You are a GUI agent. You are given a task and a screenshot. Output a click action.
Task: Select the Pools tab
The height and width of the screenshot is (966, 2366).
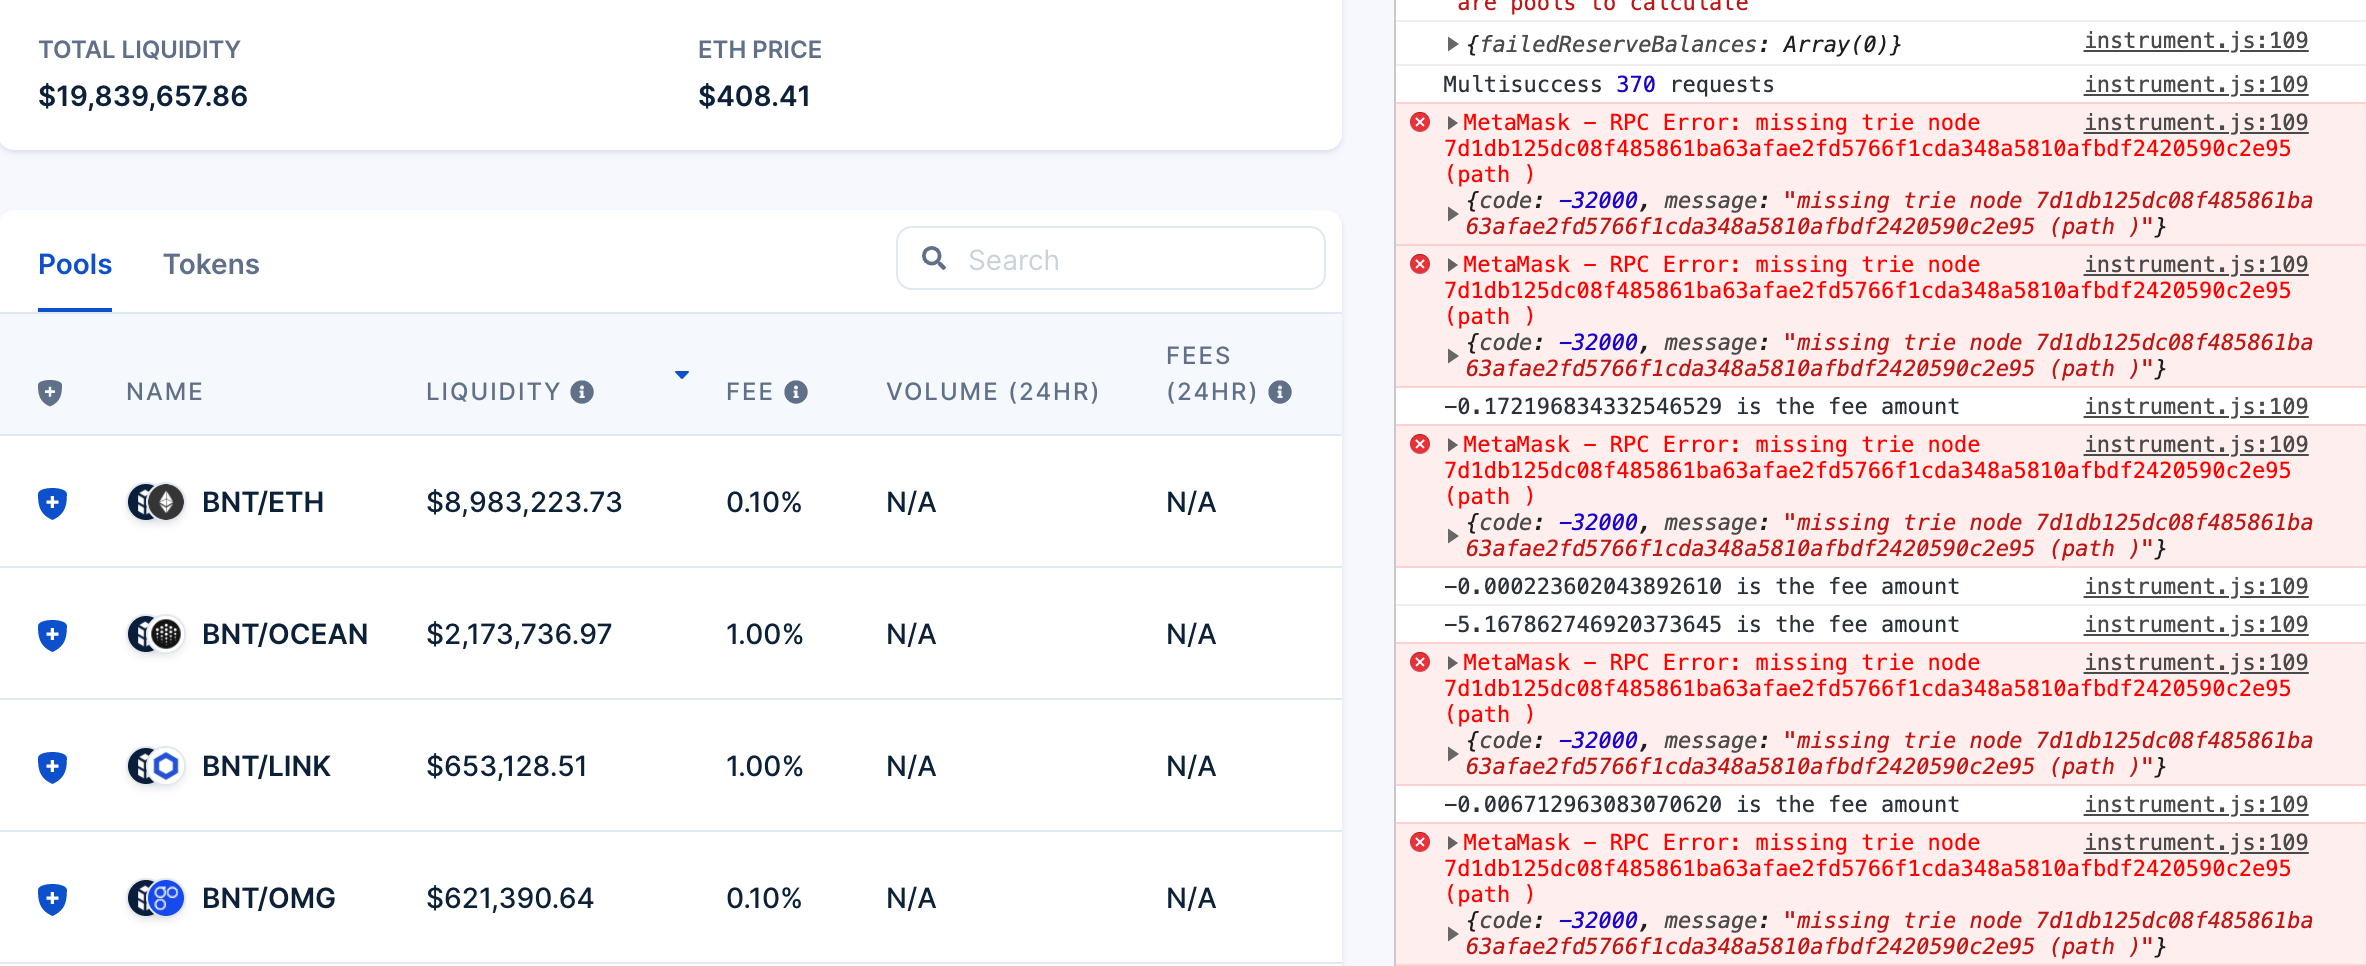[74, 264]
